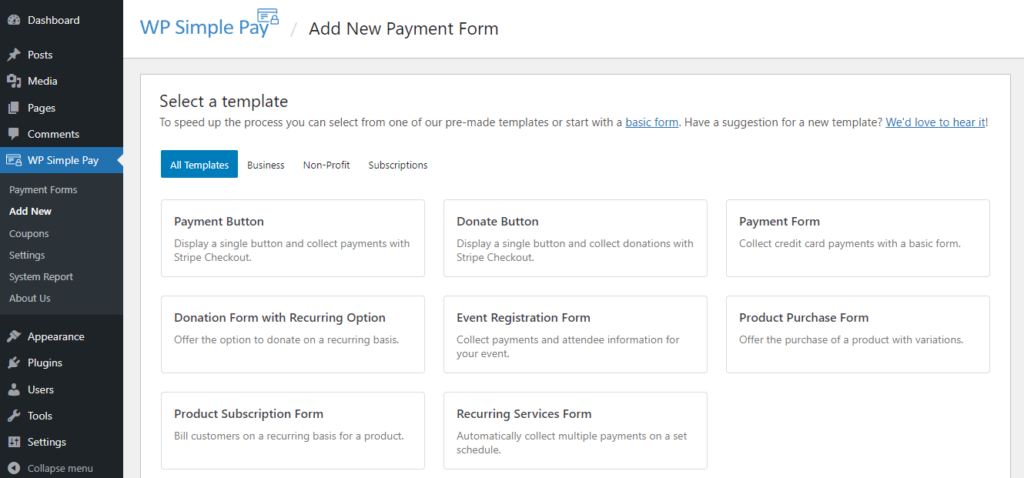Screen dimensions: 1024x478
Task: Choose the Product Purchase Form template
Action: [858, 334]
